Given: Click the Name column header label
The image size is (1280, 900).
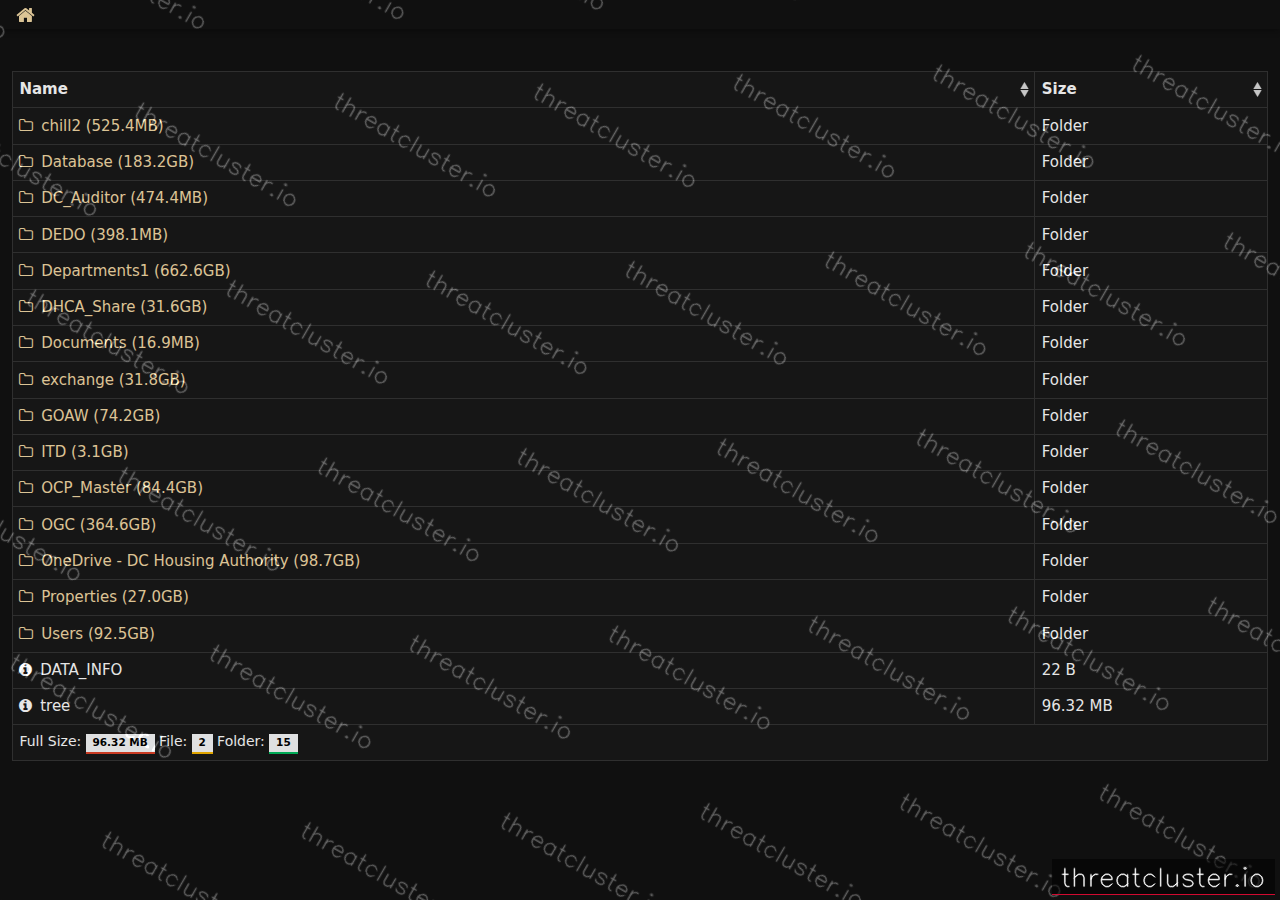Looking at the screenshot, I should (44, 89).
